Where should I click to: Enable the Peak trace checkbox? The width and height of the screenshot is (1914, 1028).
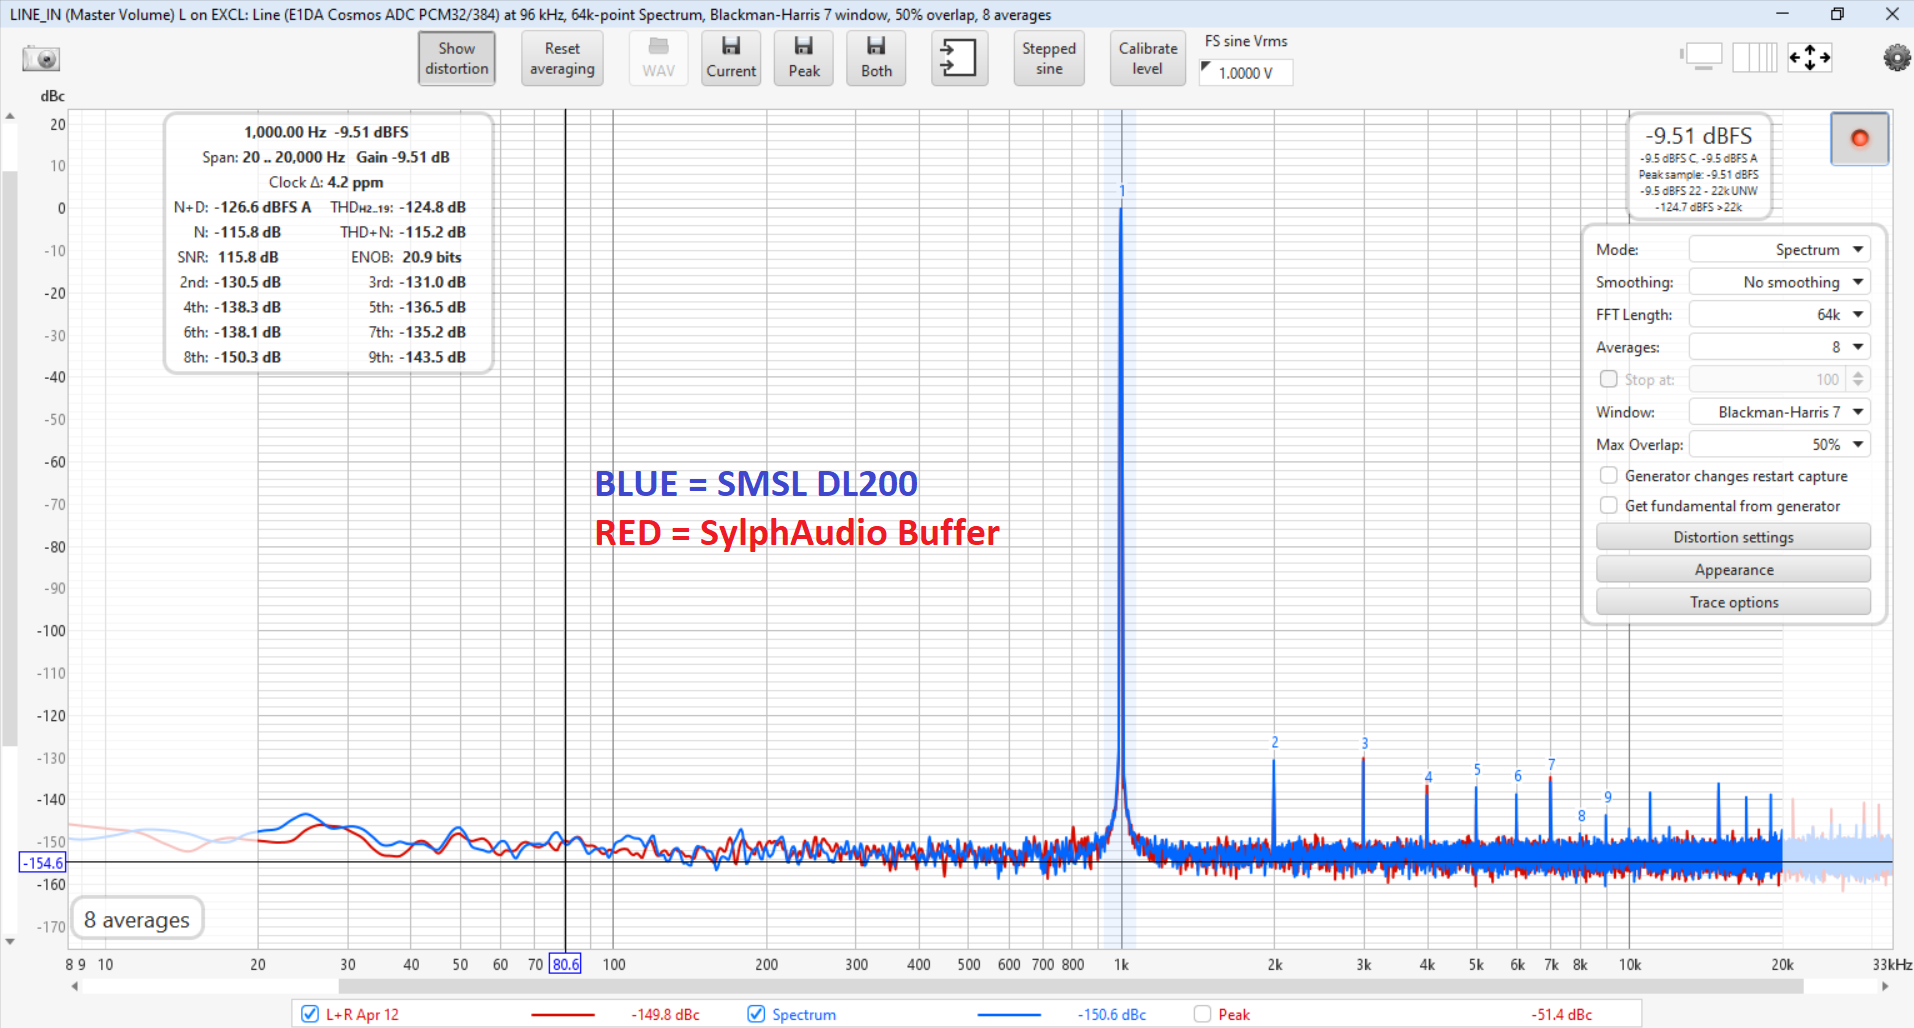point(1202,1013)
